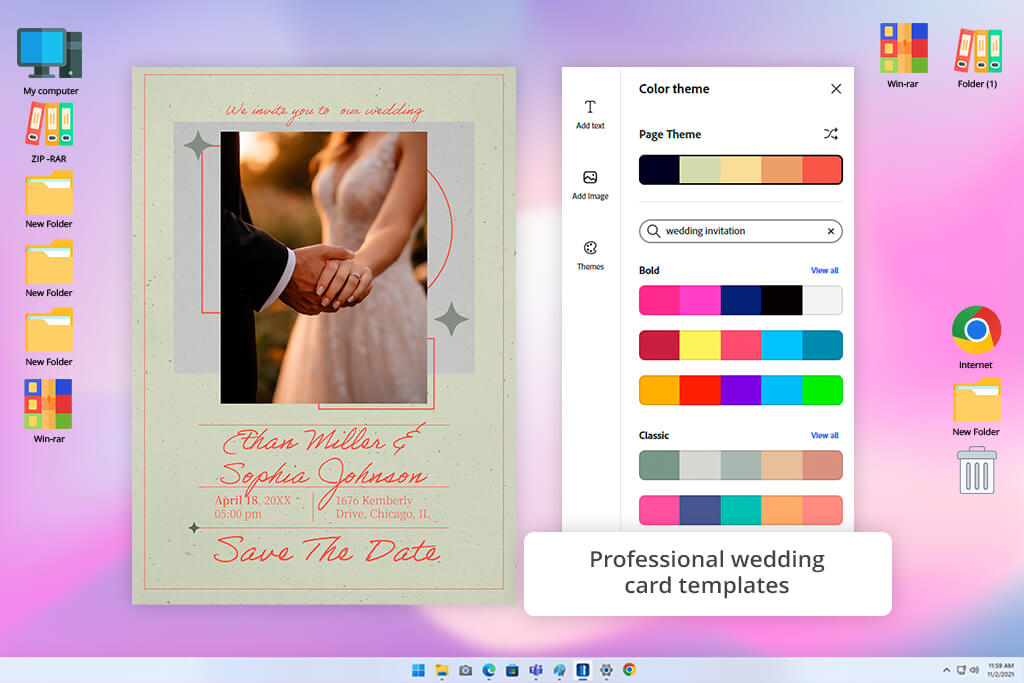Open New Folder directly below ZIP -RAR
The width and height of the screenshot is (1024, 683).
(x=49, y=200)
